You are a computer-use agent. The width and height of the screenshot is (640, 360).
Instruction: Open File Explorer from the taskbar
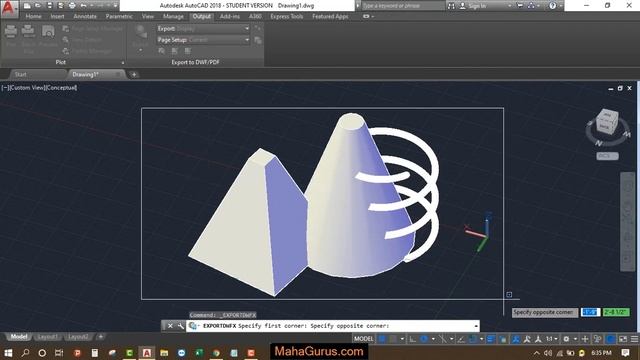164,353
